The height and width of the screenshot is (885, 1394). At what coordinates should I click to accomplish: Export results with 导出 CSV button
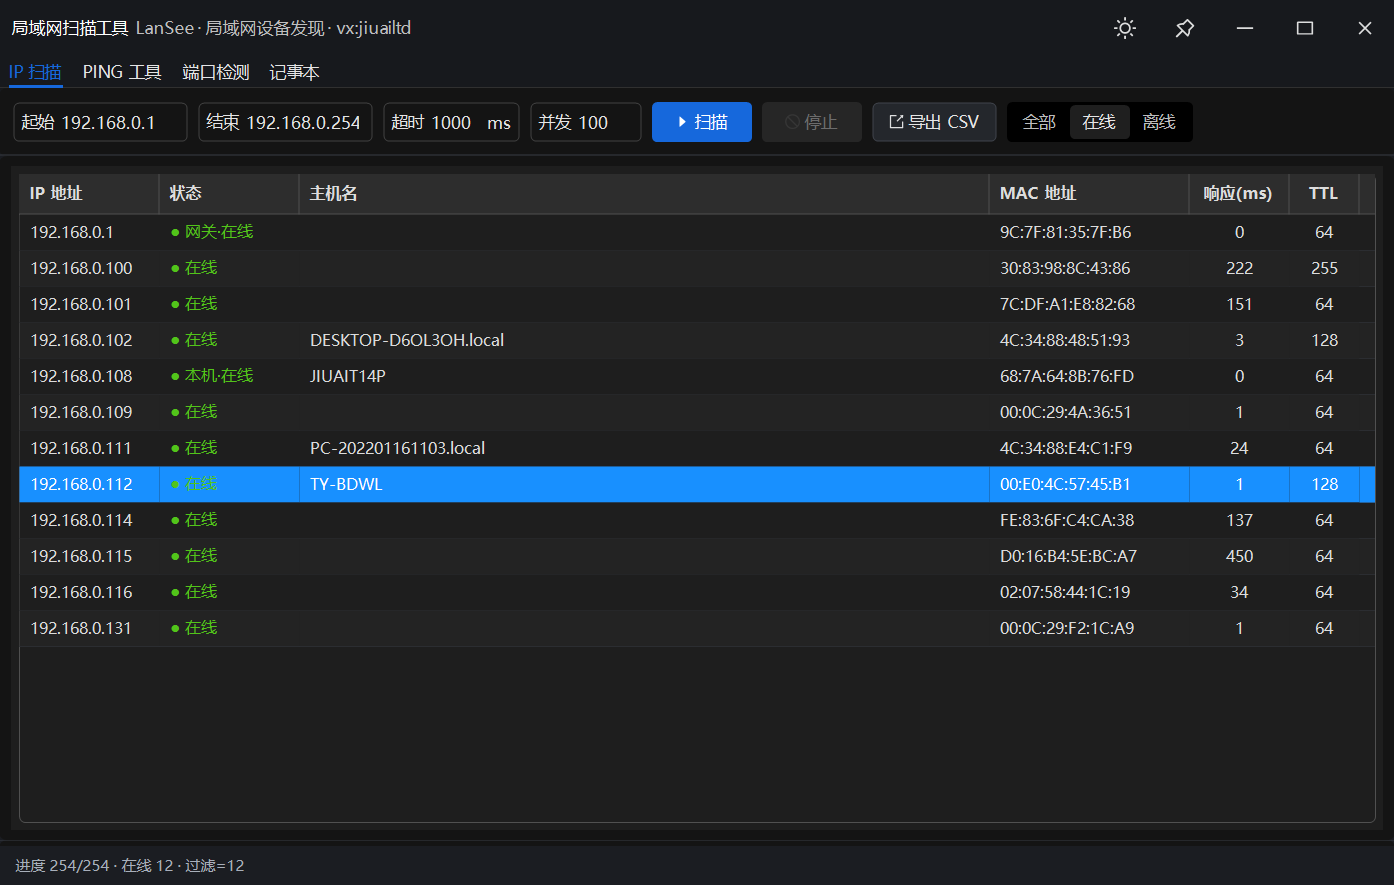(x=934, y=122)
